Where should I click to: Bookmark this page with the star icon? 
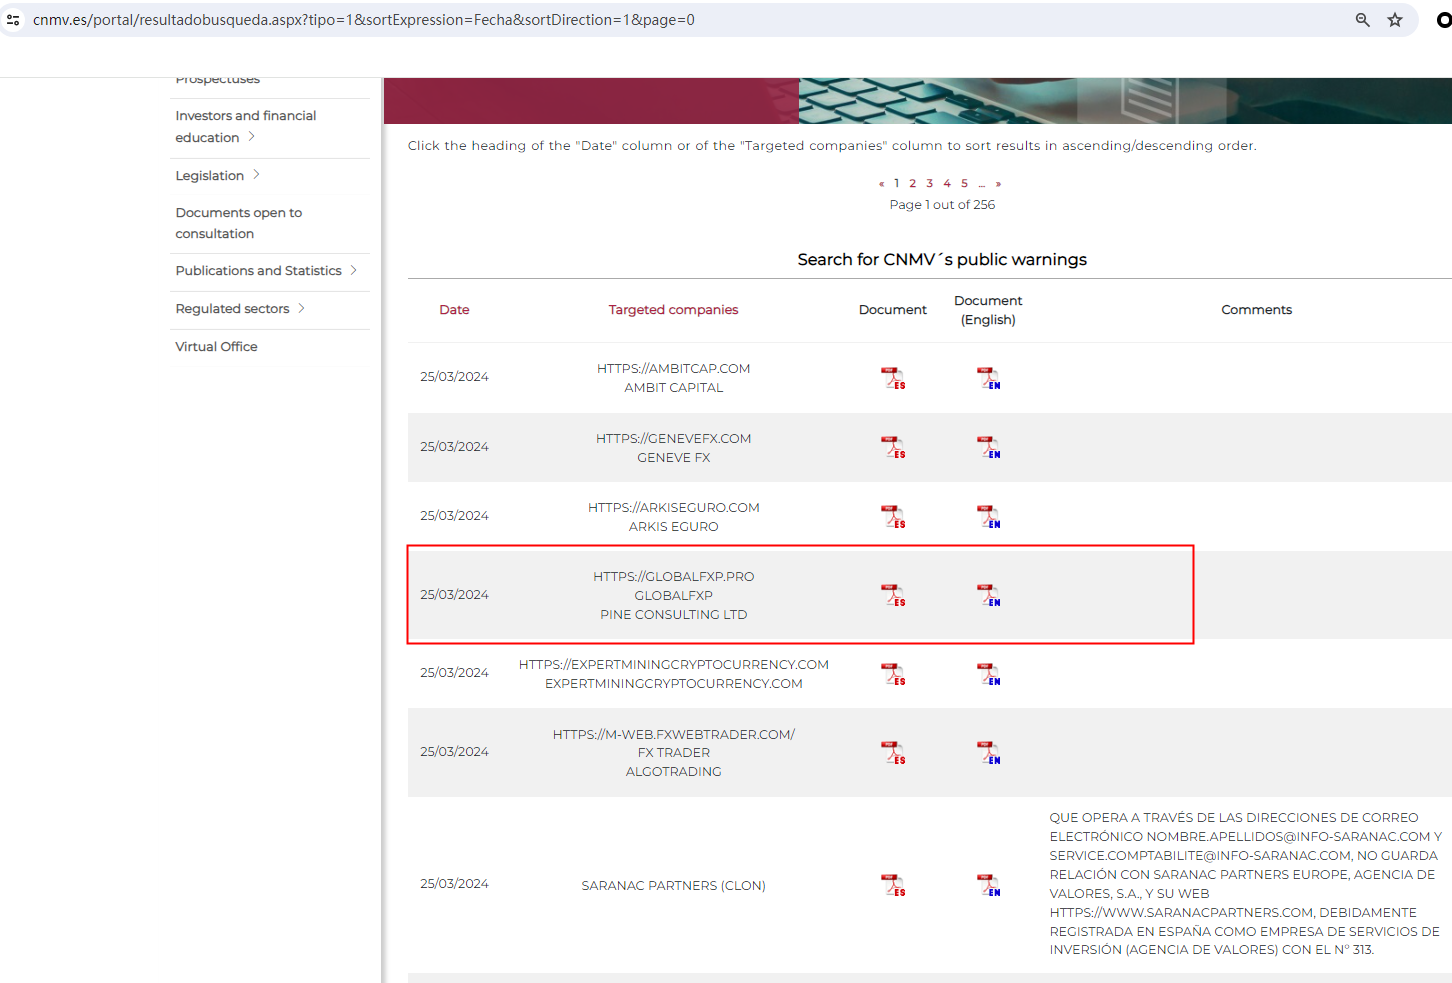(1394, 20)
